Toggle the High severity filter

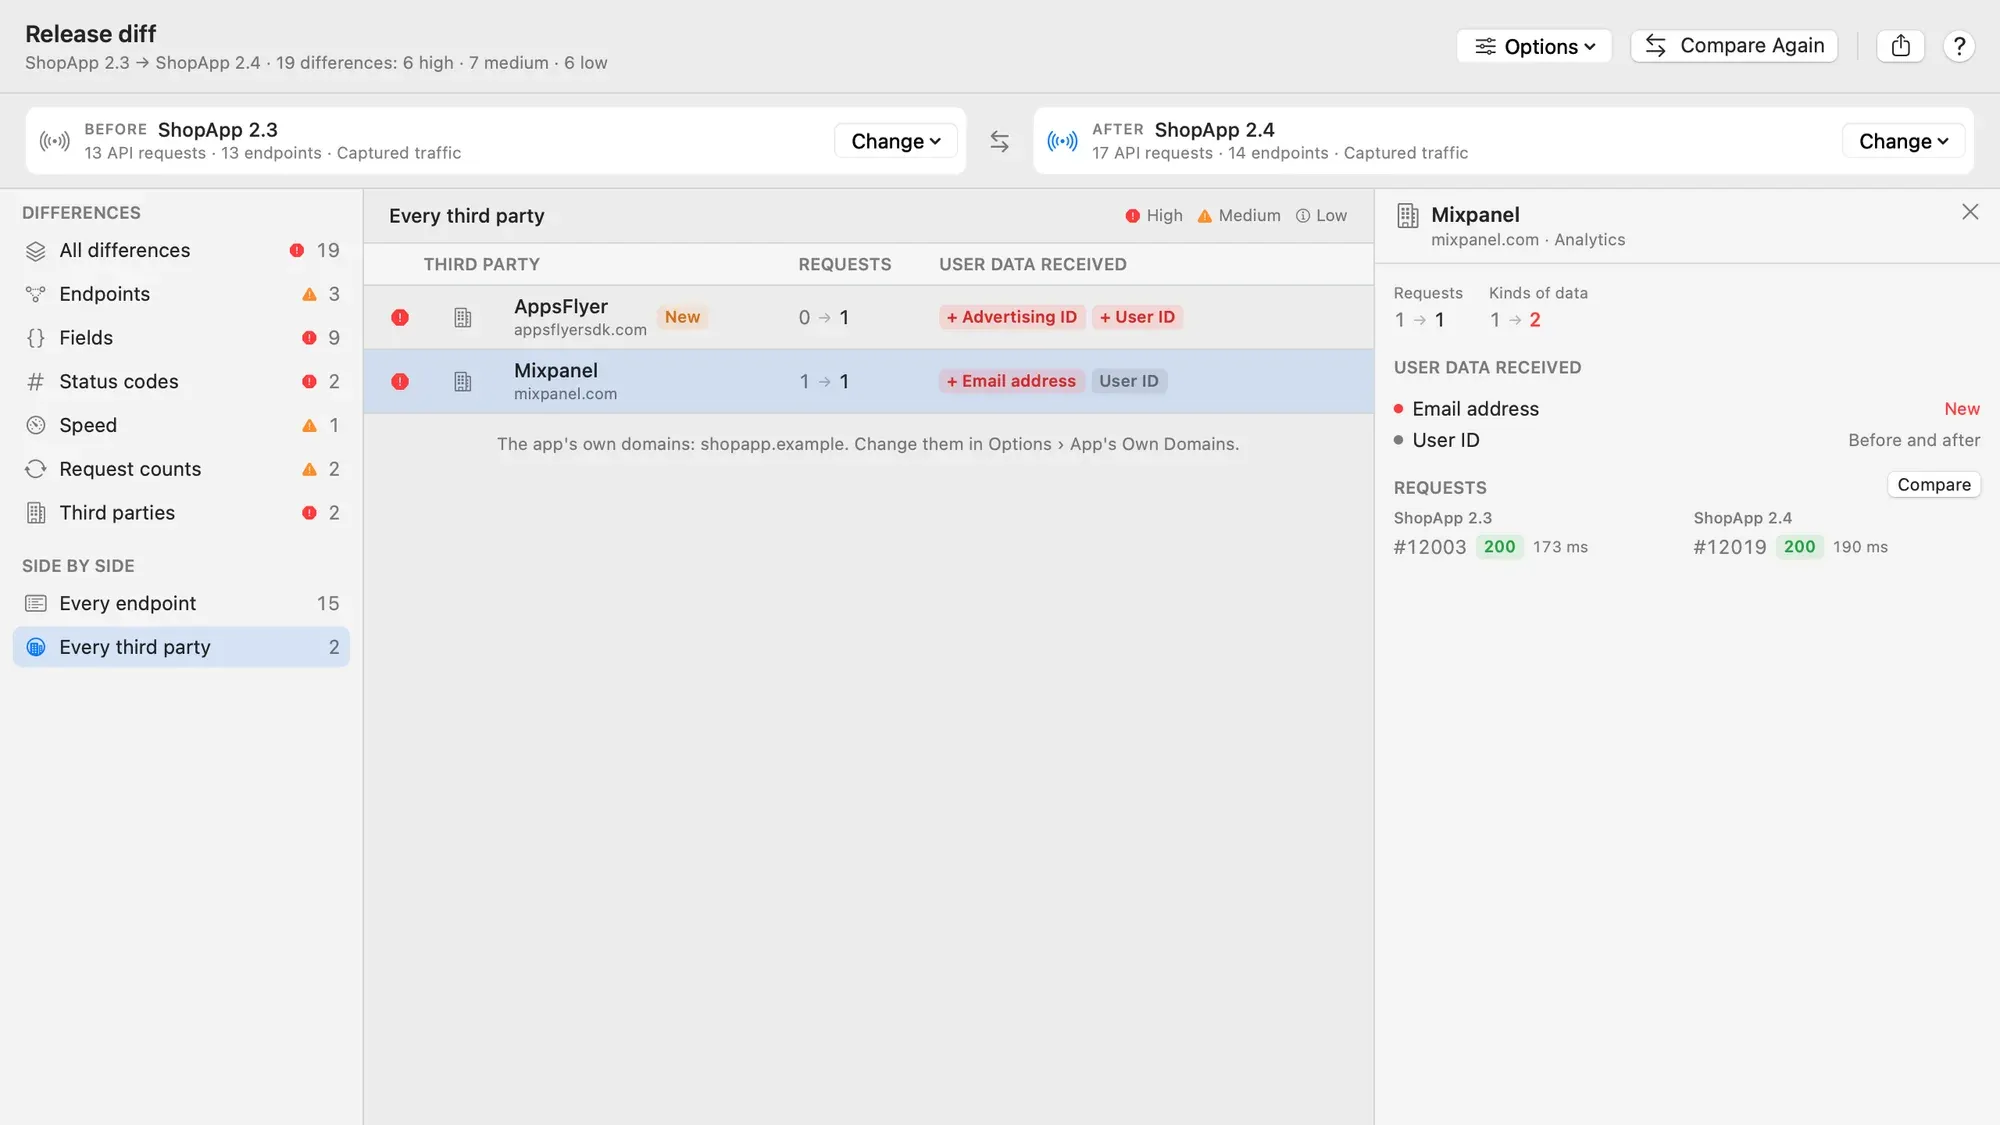coord(1153,216)
